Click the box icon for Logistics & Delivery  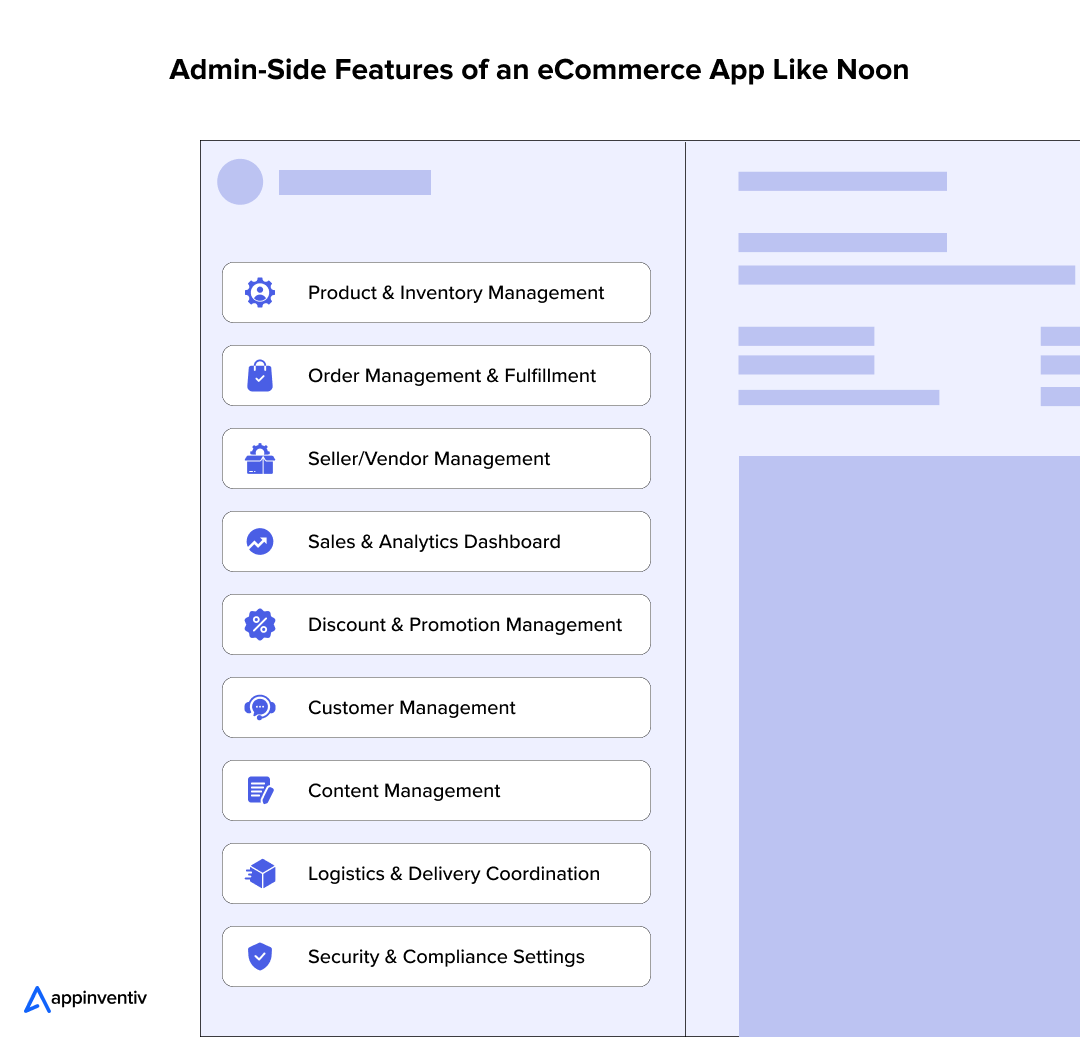pyautogui.click(x=260, y=873)
